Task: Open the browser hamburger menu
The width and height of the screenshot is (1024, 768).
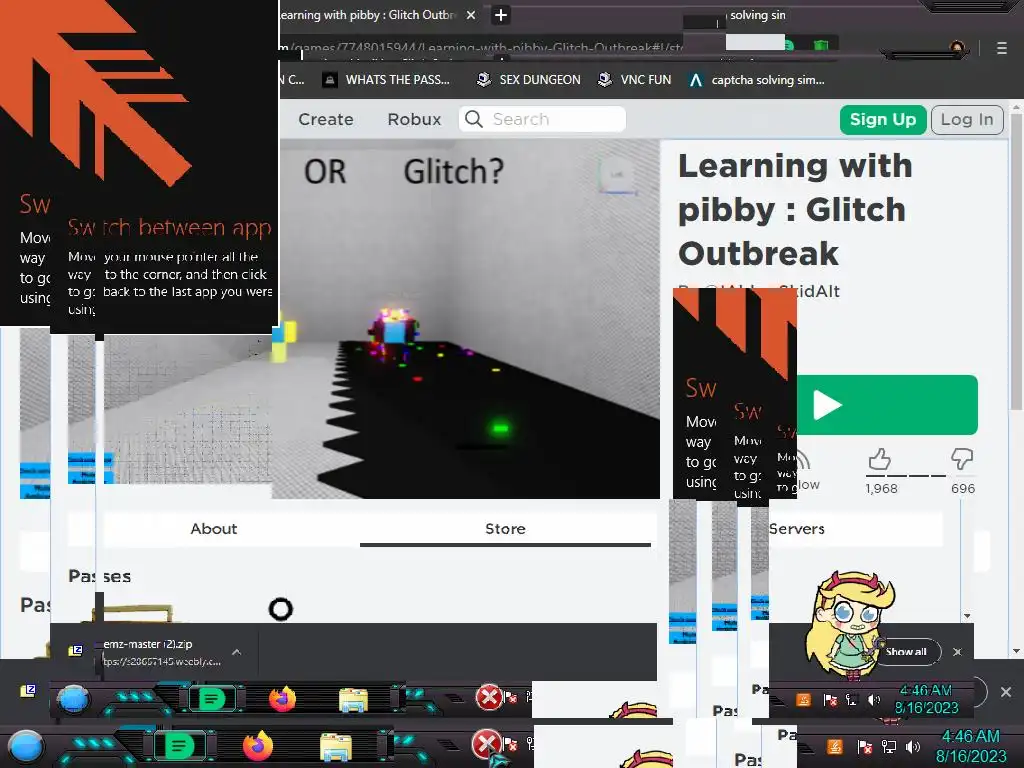Action: tap(1001, 48)
